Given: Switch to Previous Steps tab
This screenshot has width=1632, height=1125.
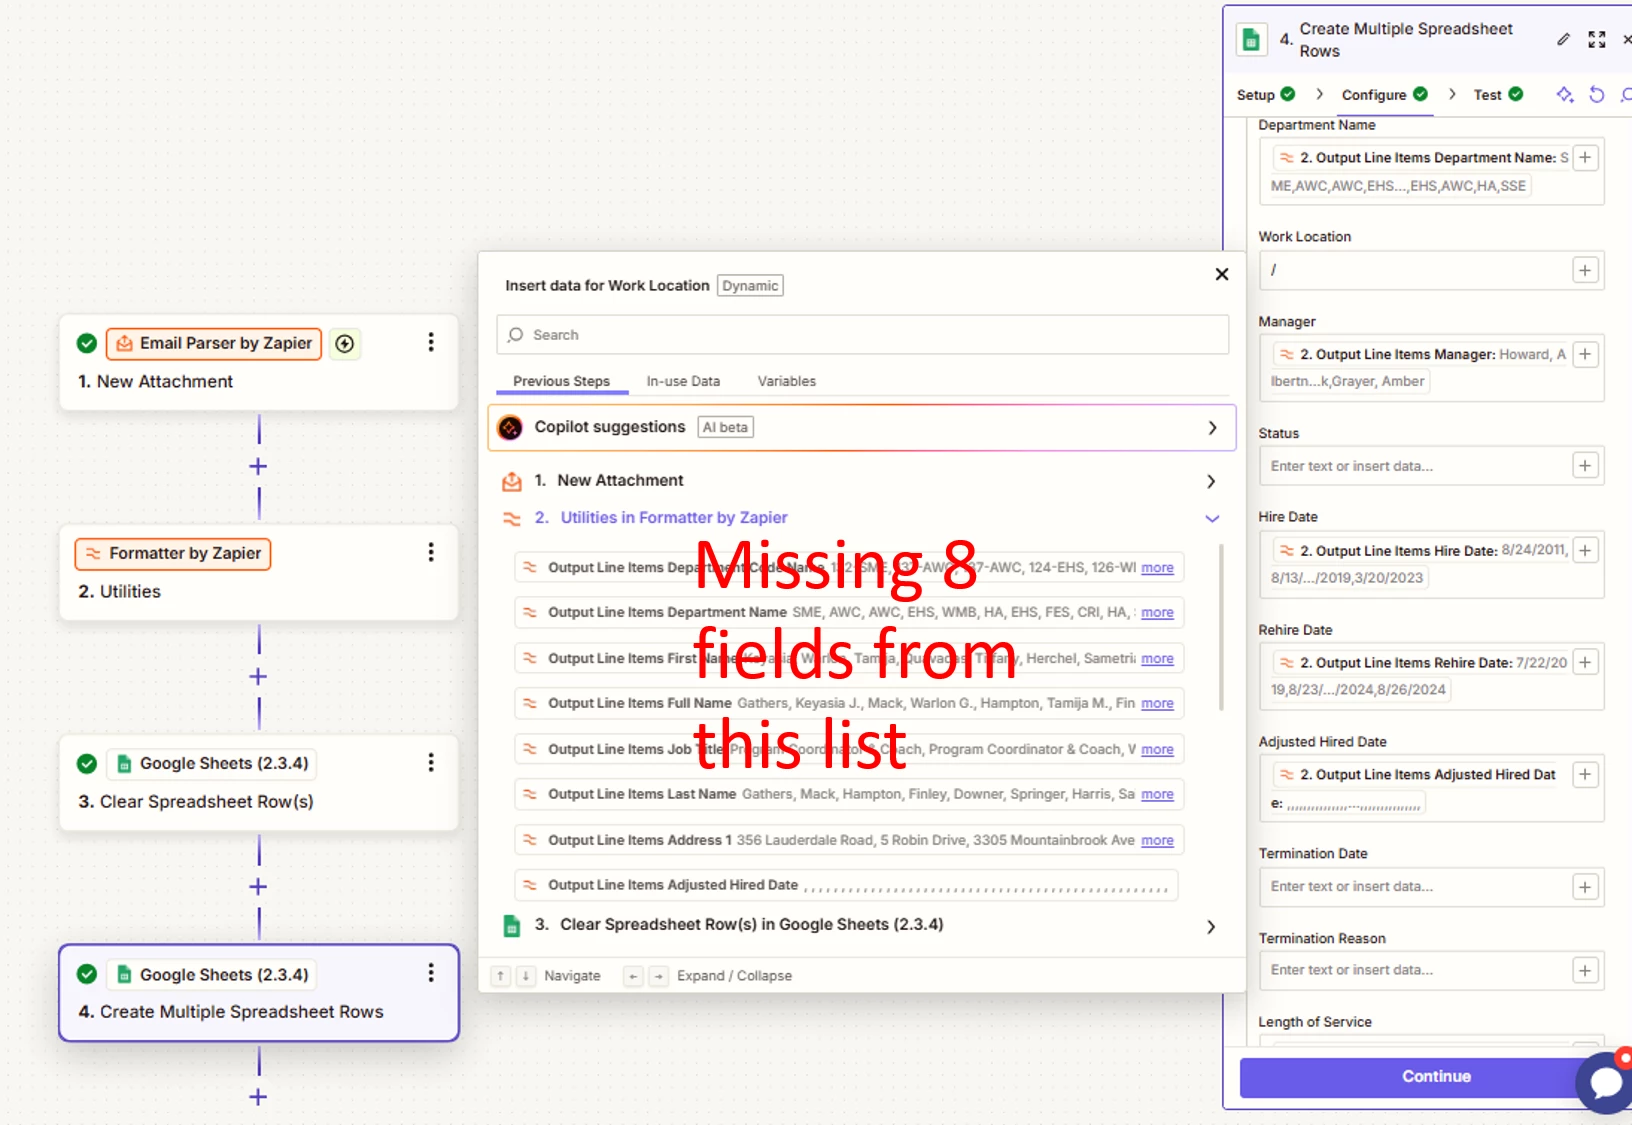Looking at the screenshot, I should pyautogui.click(x=561, y=381).
